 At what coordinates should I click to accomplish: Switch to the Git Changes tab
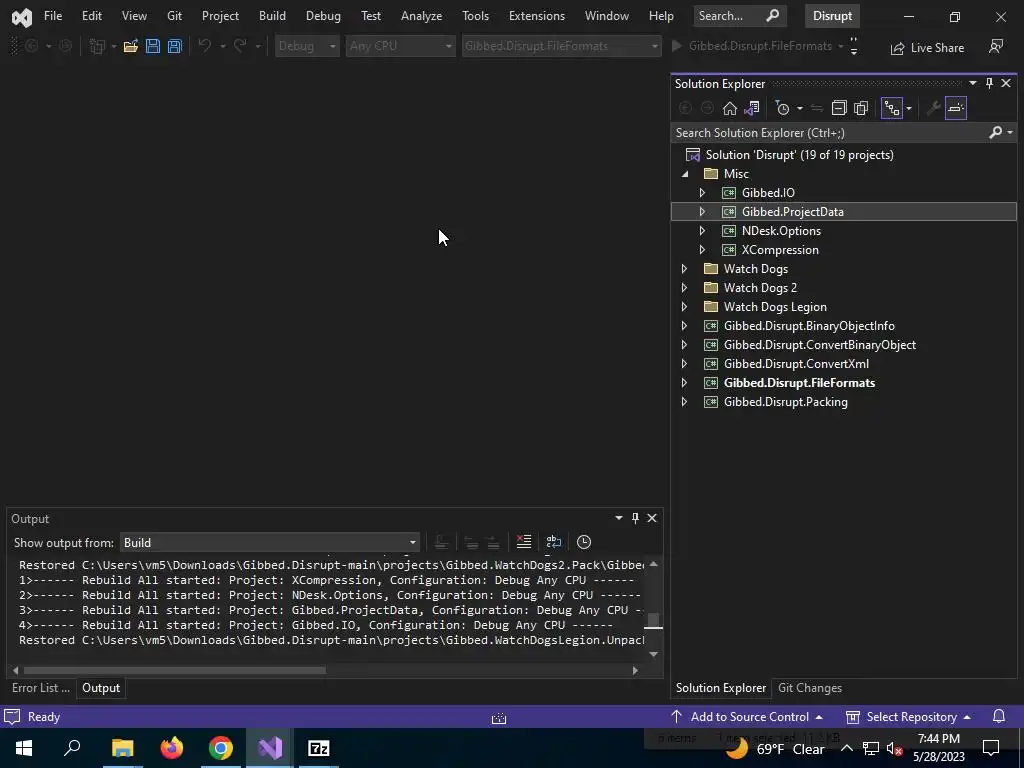tap(810, 688)
